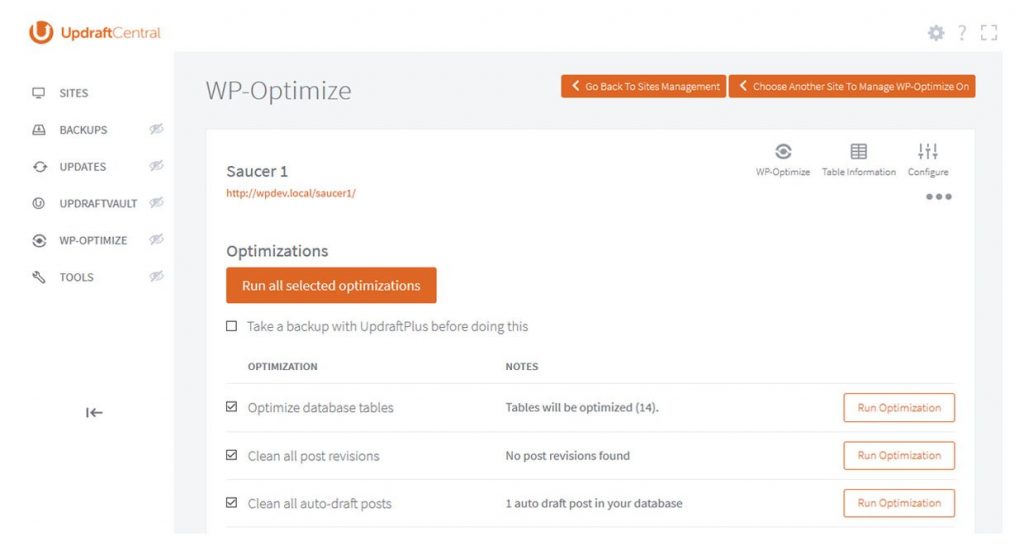1024x550 pixels.
Task: Toggle visibility of Backups menu item
Action: coord(156,129)
